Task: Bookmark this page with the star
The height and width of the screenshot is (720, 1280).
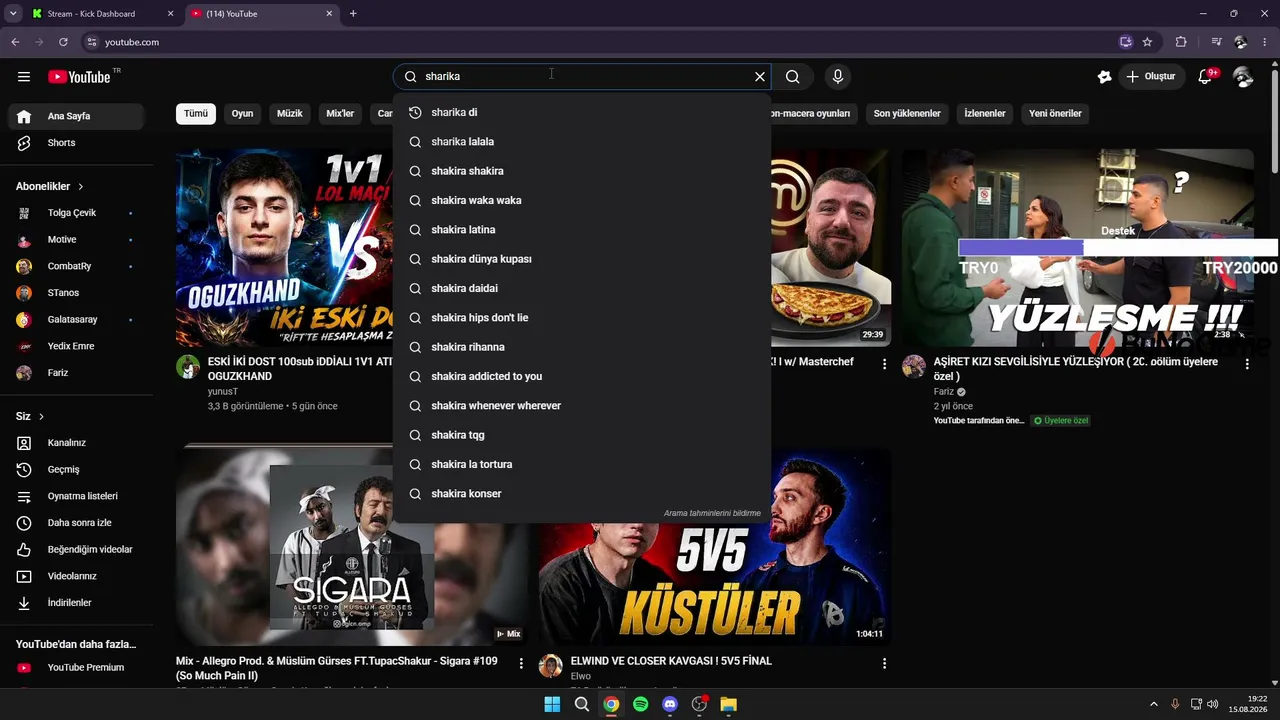Action: (x=1147, y=42)
